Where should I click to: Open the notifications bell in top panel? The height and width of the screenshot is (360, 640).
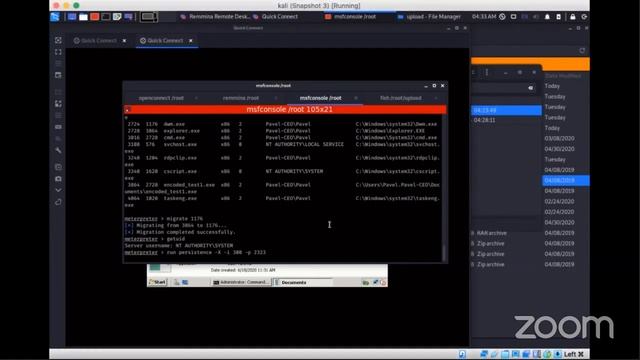(x=547, y=17)
